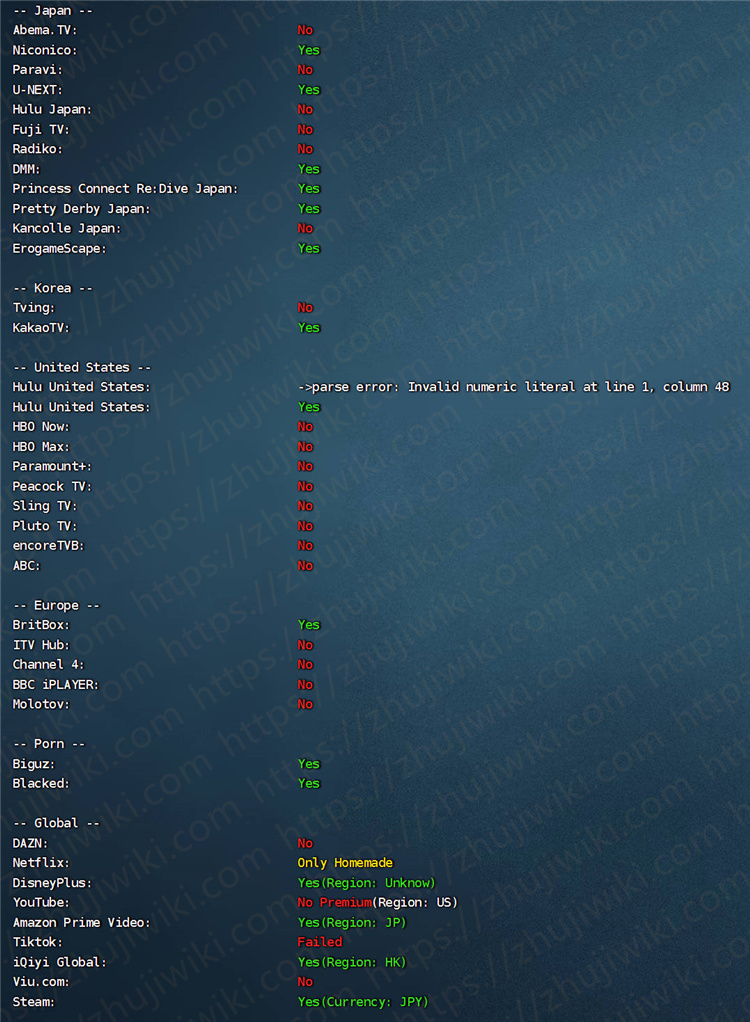Select the 'iQiyi Global:' label
The image size is (750, 1022).
(59, 963)
